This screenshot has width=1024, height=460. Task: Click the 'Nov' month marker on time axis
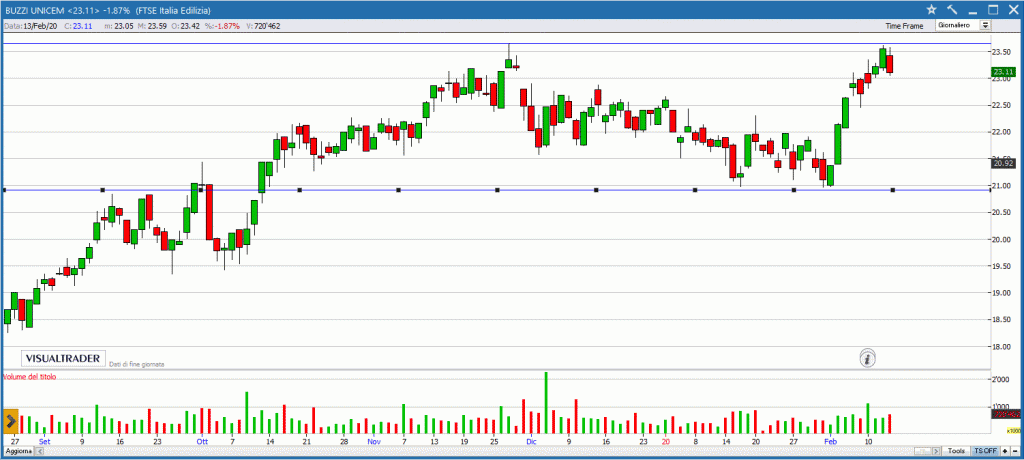pyautogui.click(x=374, y=442)
